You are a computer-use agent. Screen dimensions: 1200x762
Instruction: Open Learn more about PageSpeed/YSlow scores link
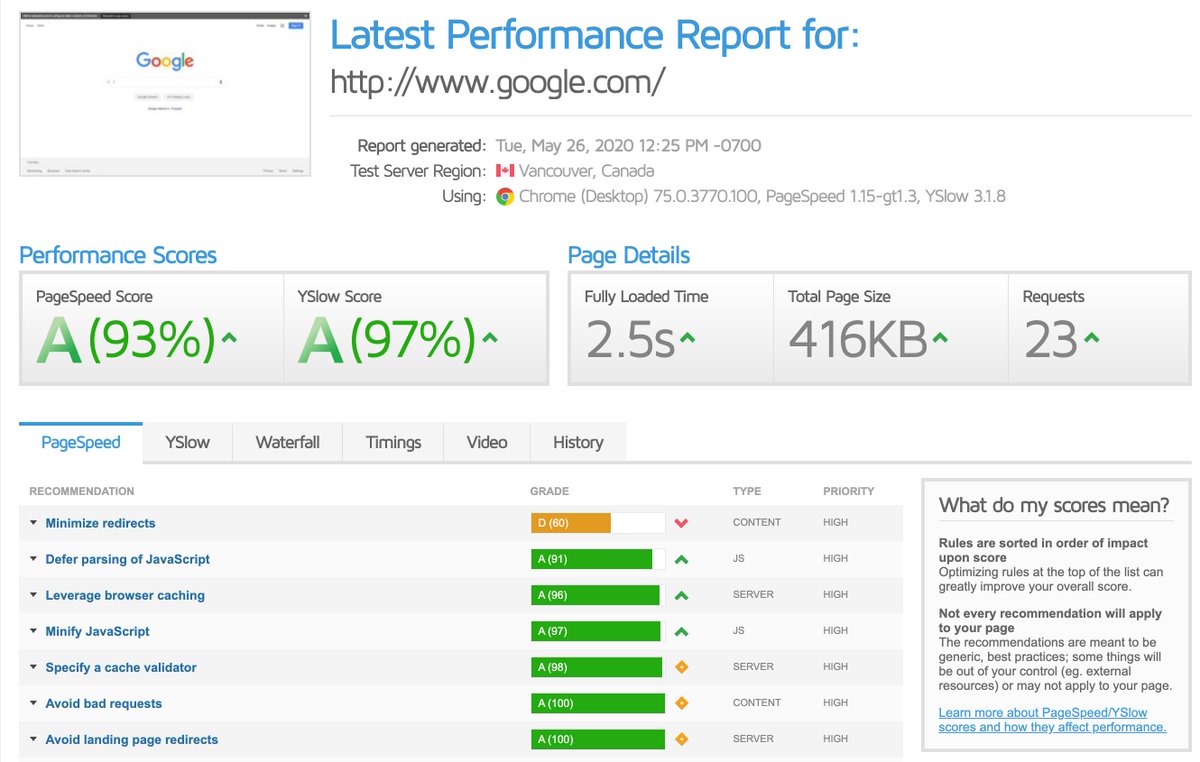coord(1052,720)
